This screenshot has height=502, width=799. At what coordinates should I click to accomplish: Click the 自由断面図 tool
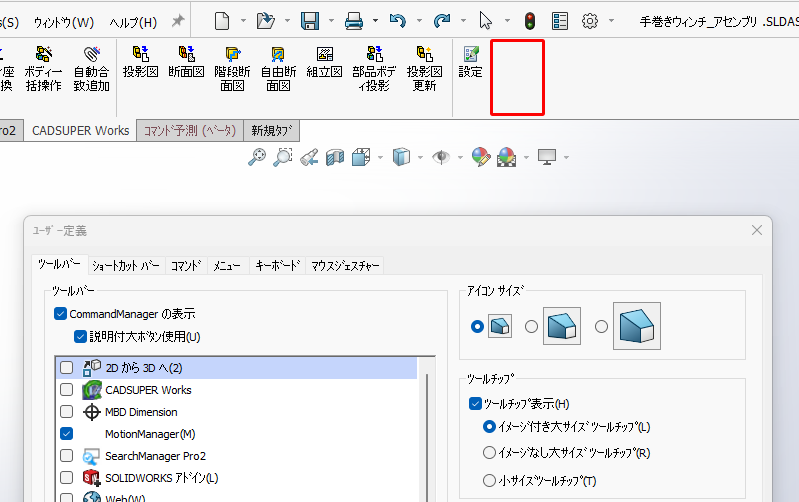pos(278,69)
